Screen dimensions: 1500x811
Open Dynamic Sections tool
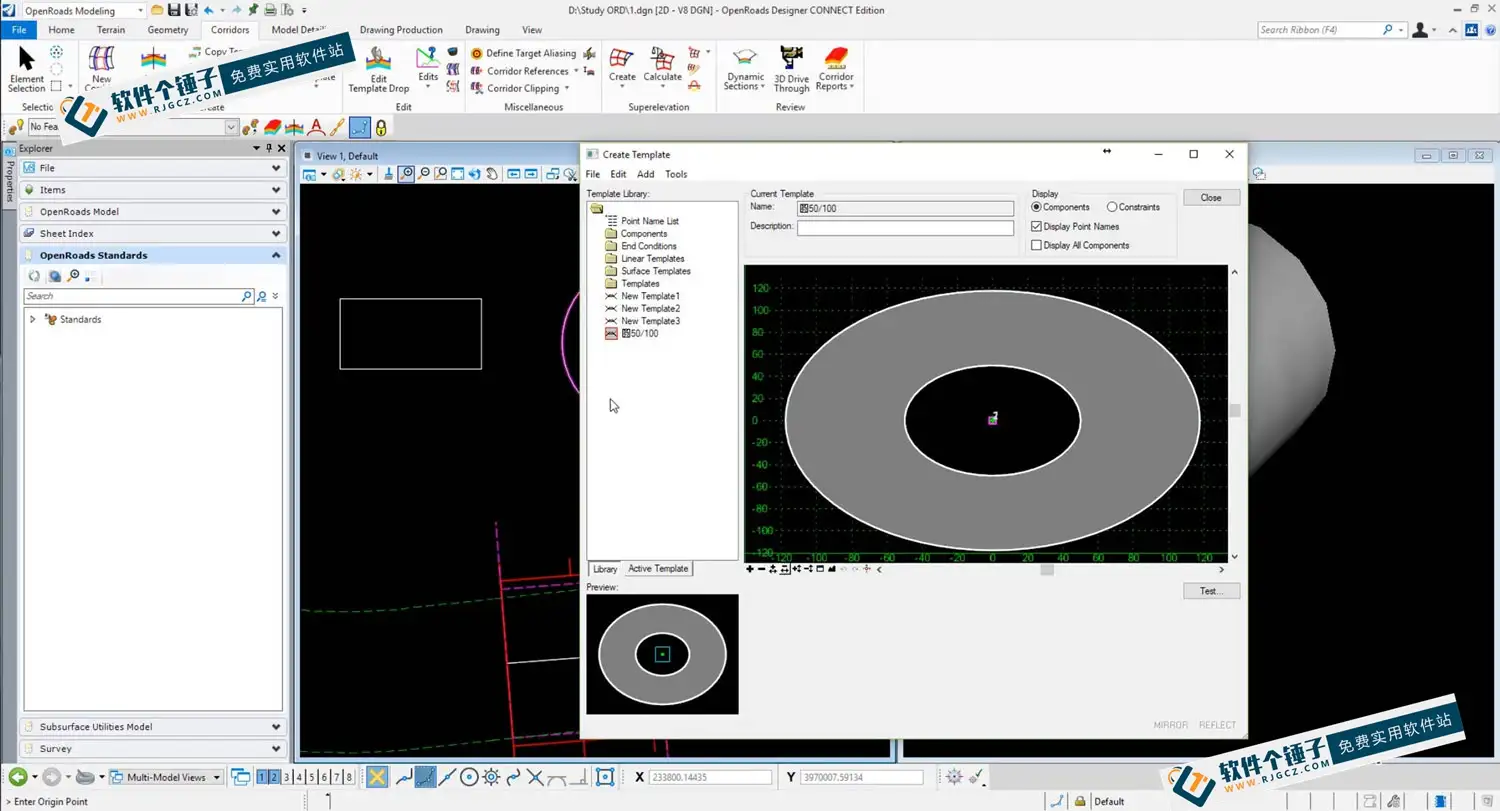(x=745, y=69)
